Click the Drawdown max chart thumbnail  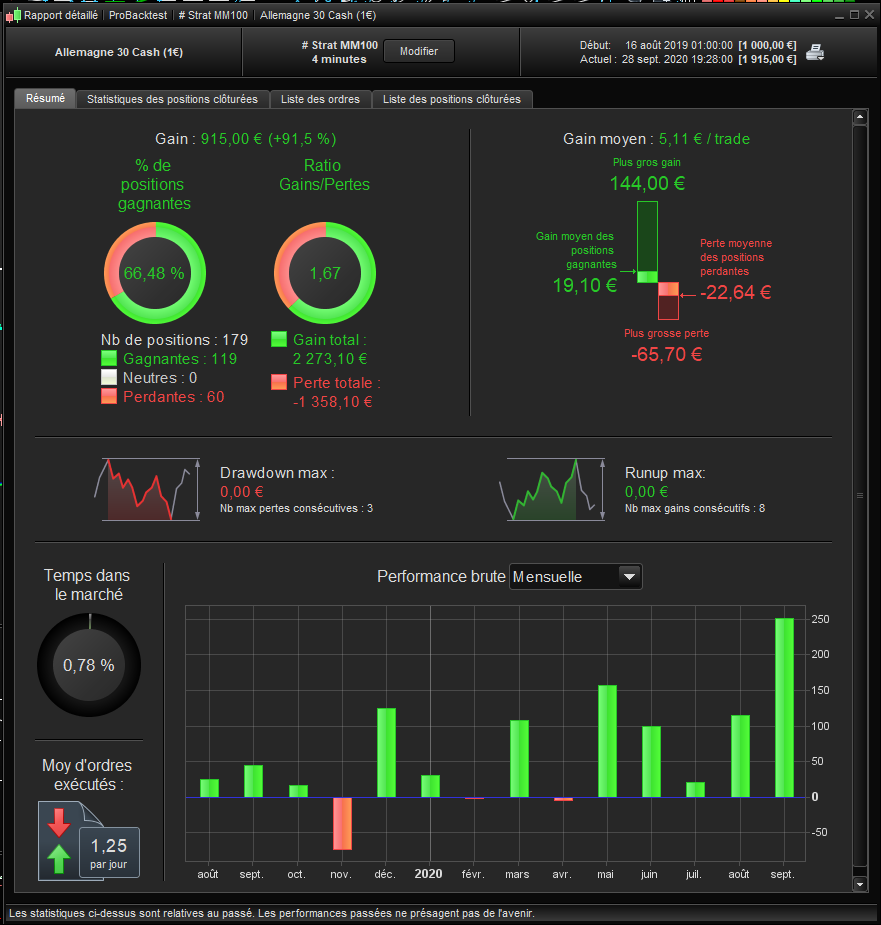pos(148,489)
